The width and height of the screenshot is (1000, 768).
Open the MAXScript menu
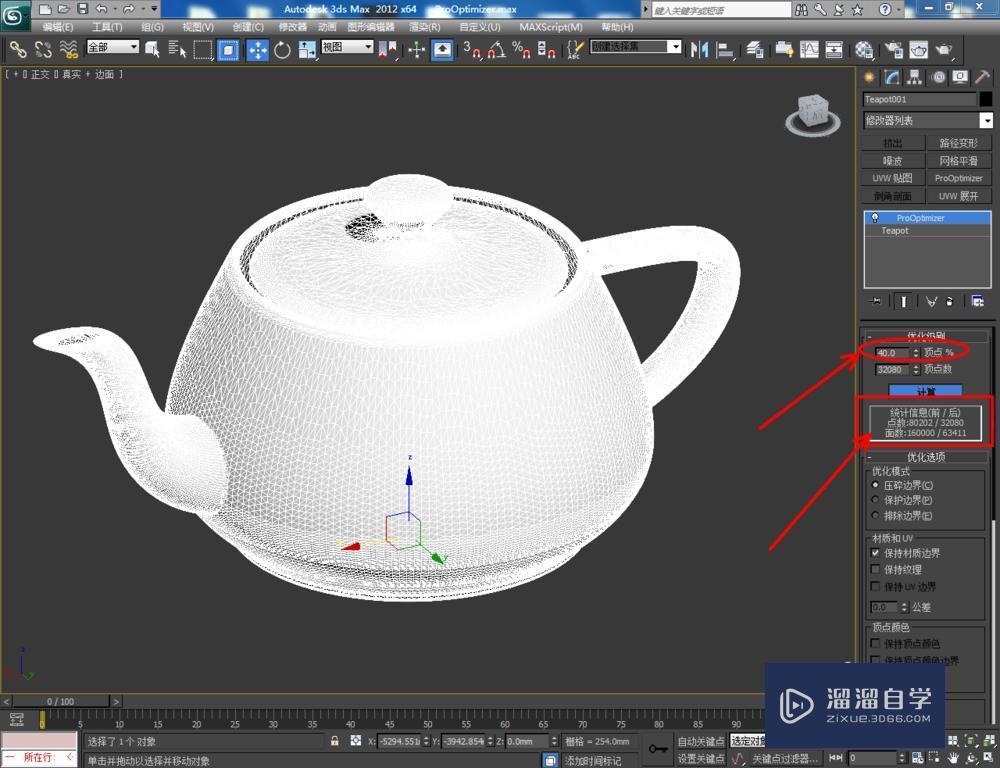[551, 26]
